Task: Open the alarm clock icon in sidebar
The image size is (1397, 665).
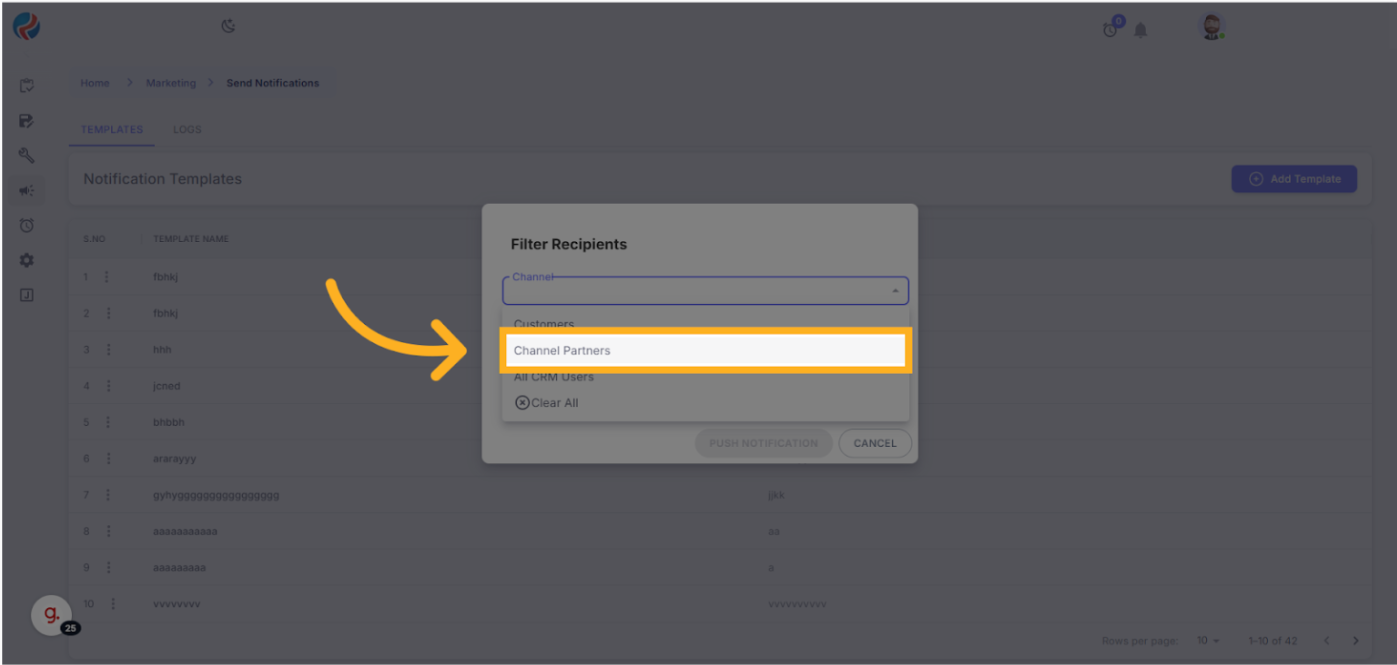Action: click(27, 225)
